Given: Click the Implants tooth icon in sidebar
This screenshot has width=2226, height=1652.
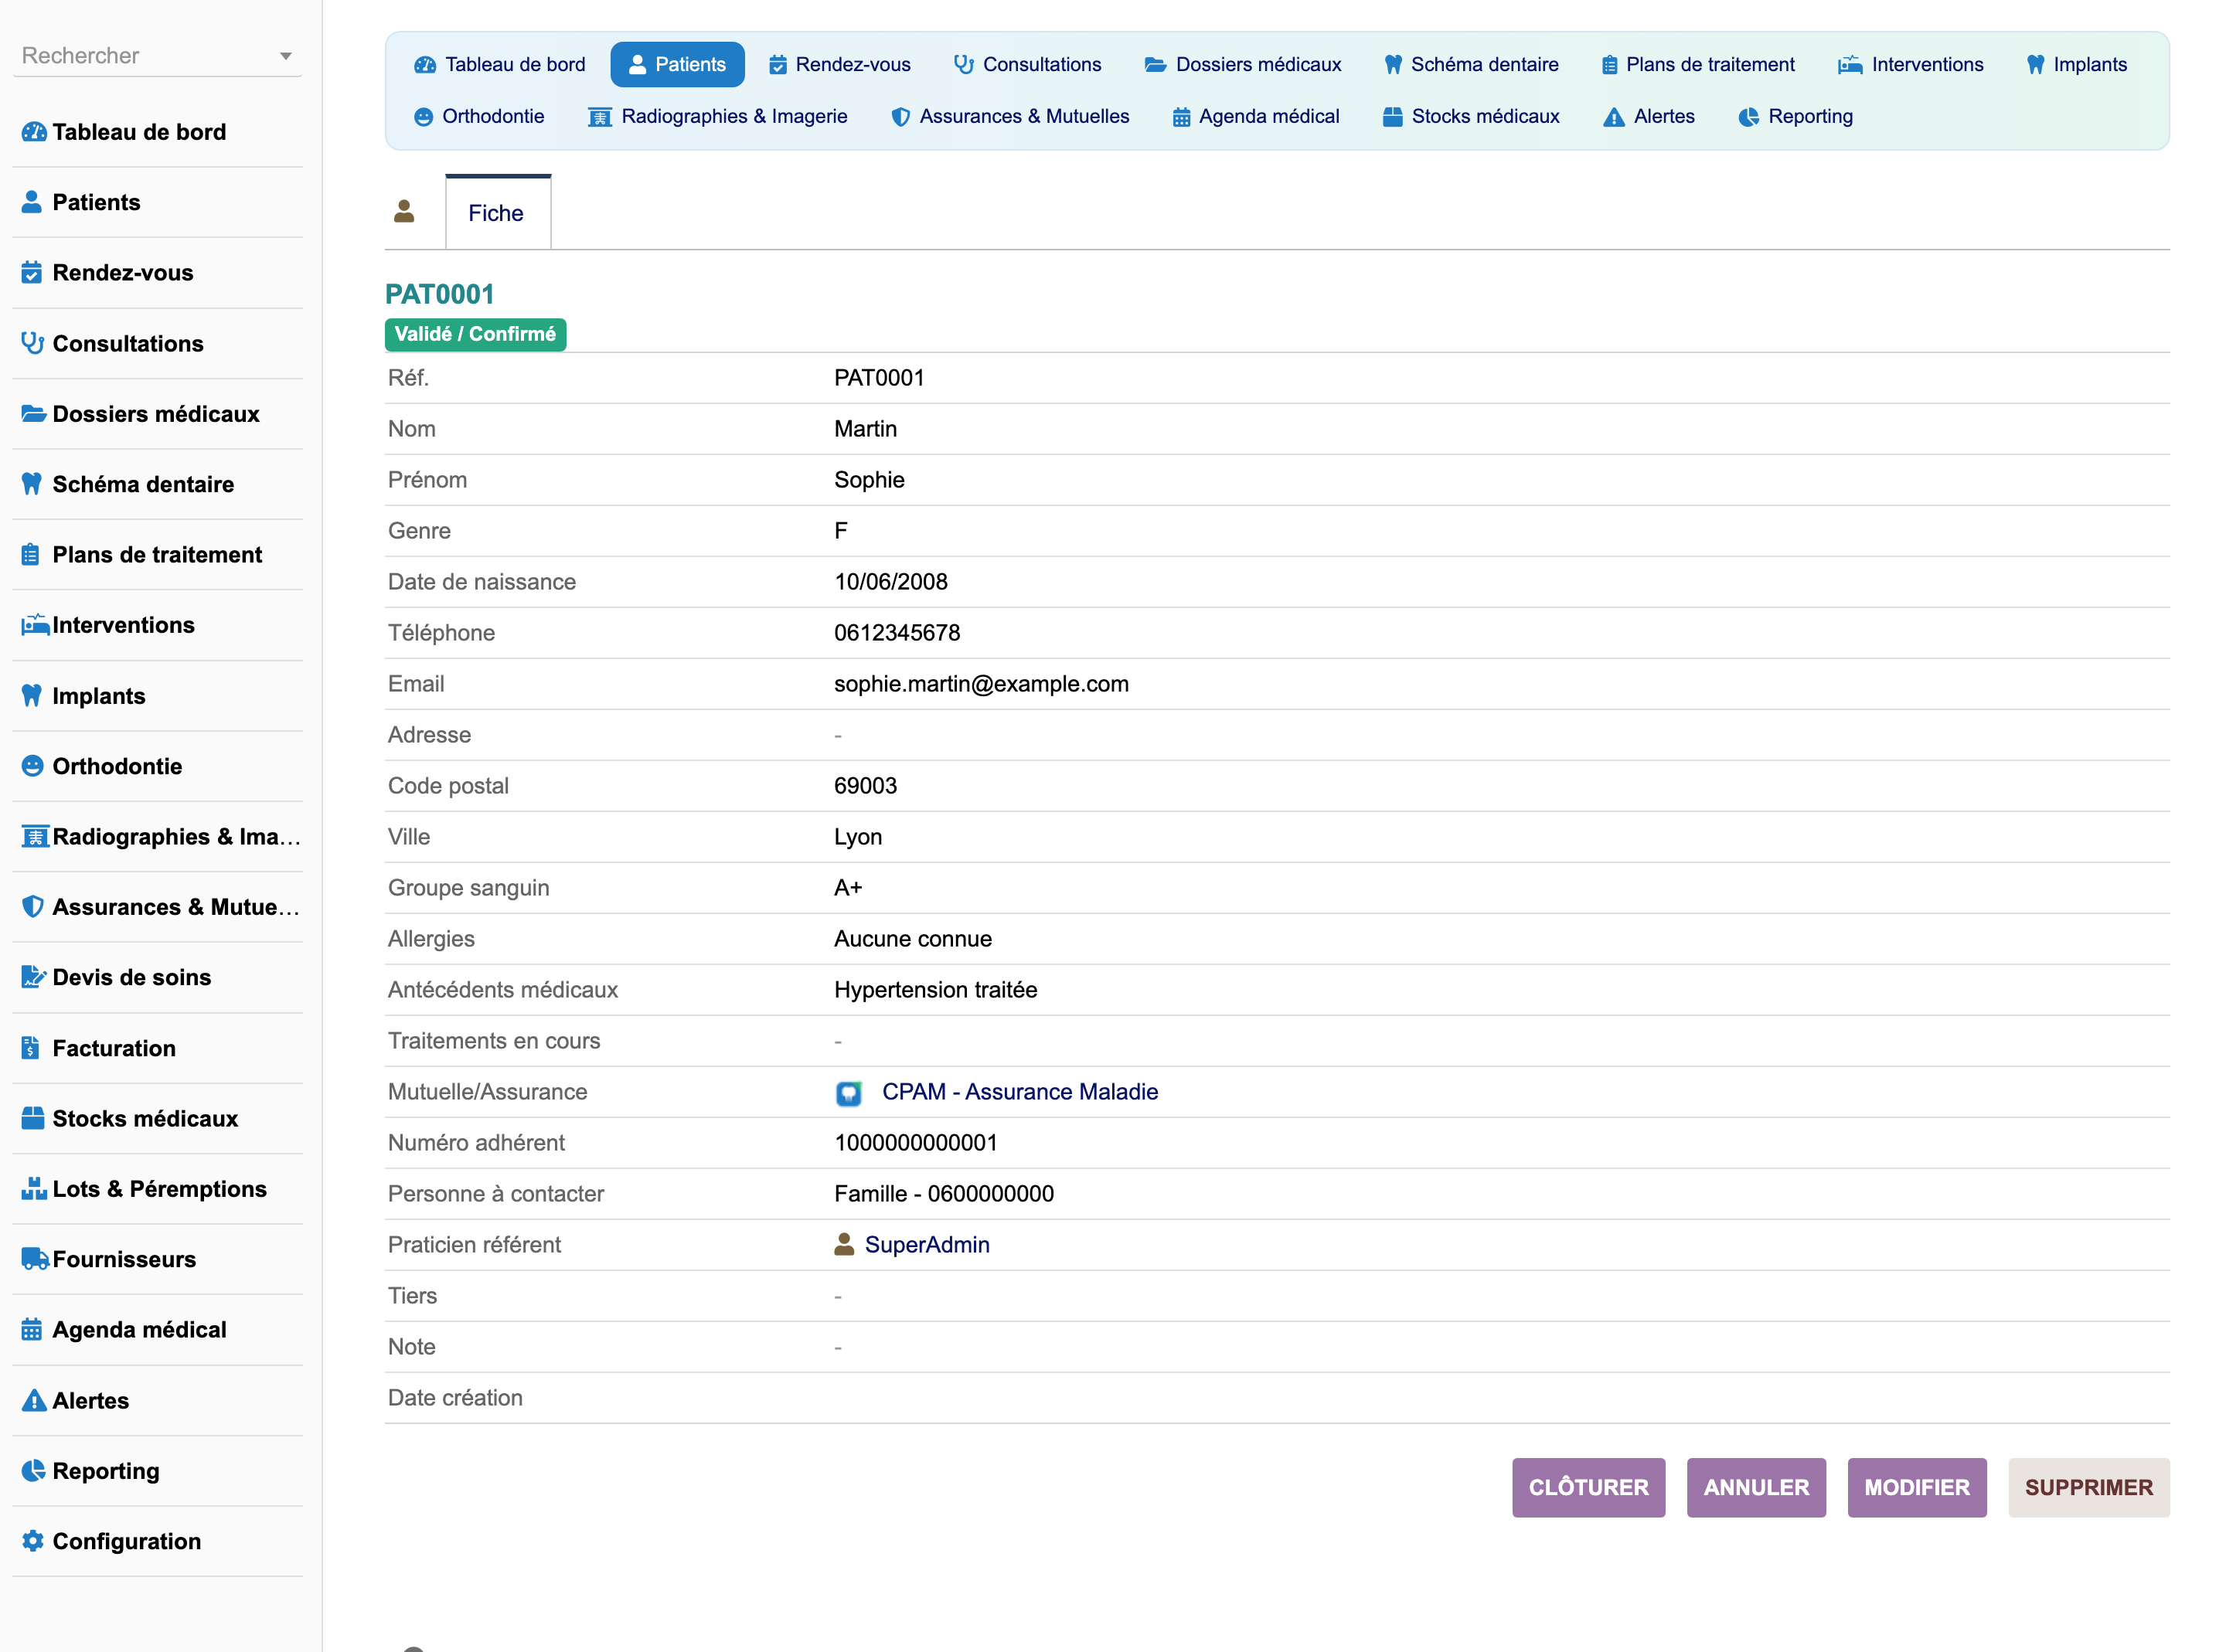Looking at the screenshot, I should pos(32,695).
